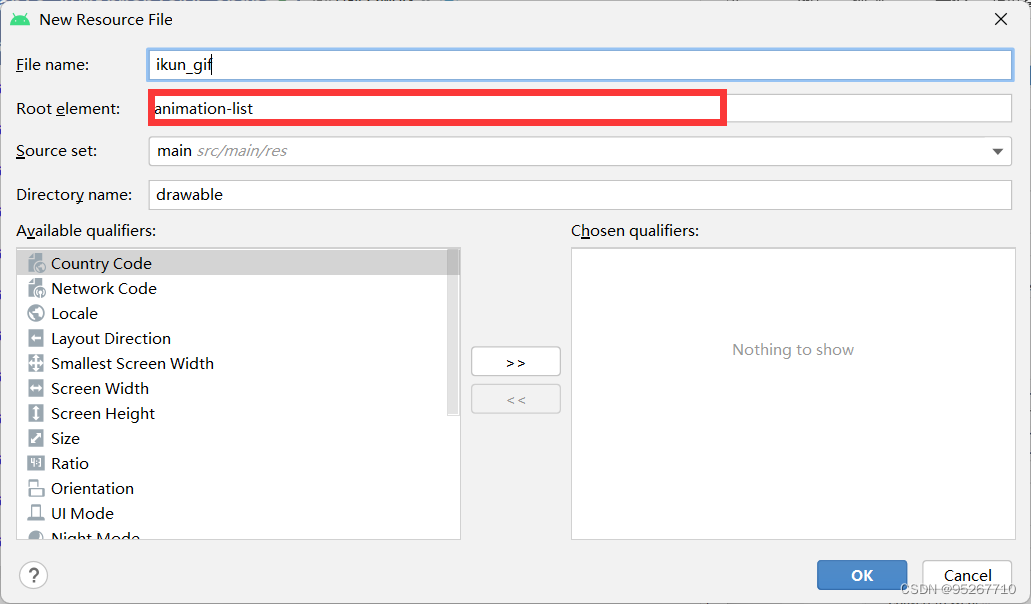This screenshot has height=604, width=1031.
Task: Select the Size row text
Action: 65,438
